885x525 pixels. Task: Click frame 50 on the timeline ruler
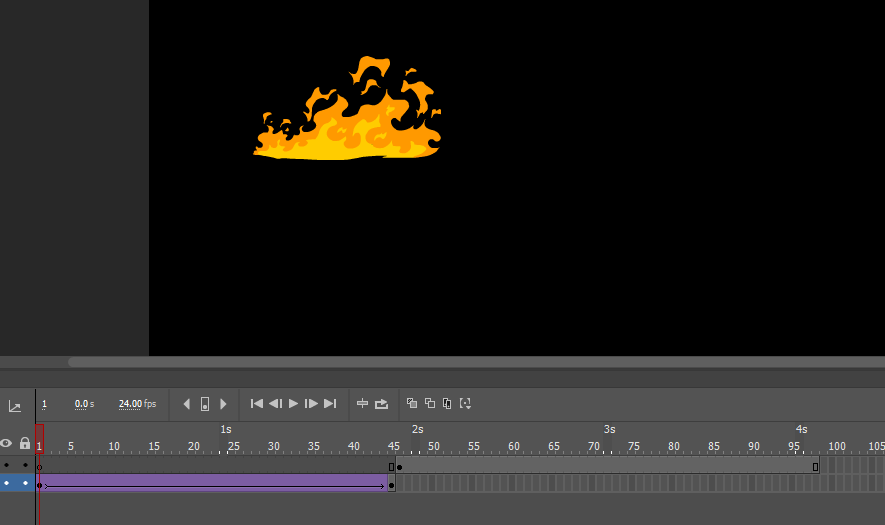[x=433, y=447]
